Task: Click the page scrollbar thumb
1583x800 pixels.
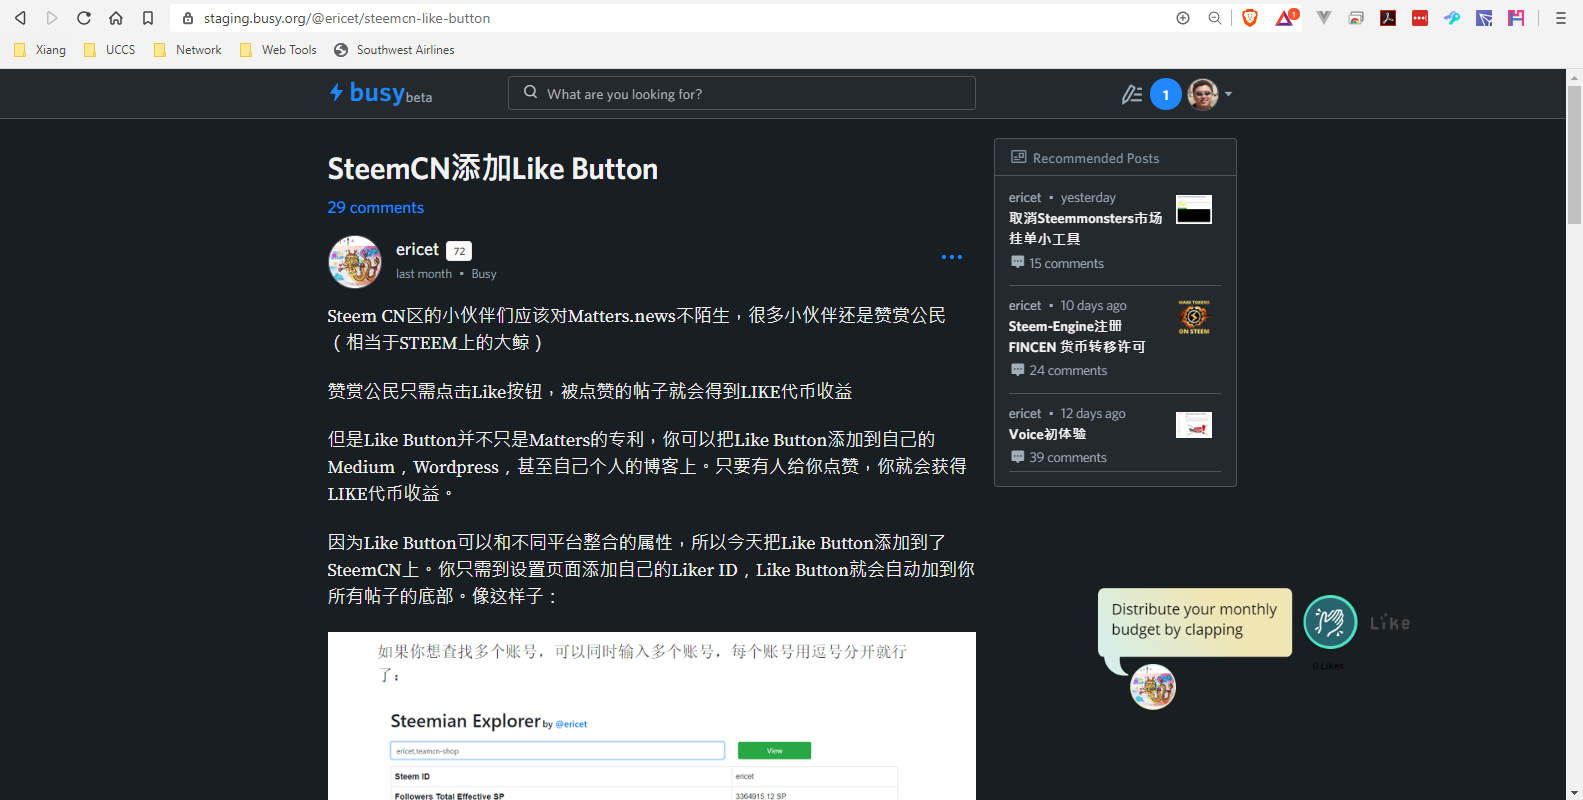Action: tap(1574, 154)
